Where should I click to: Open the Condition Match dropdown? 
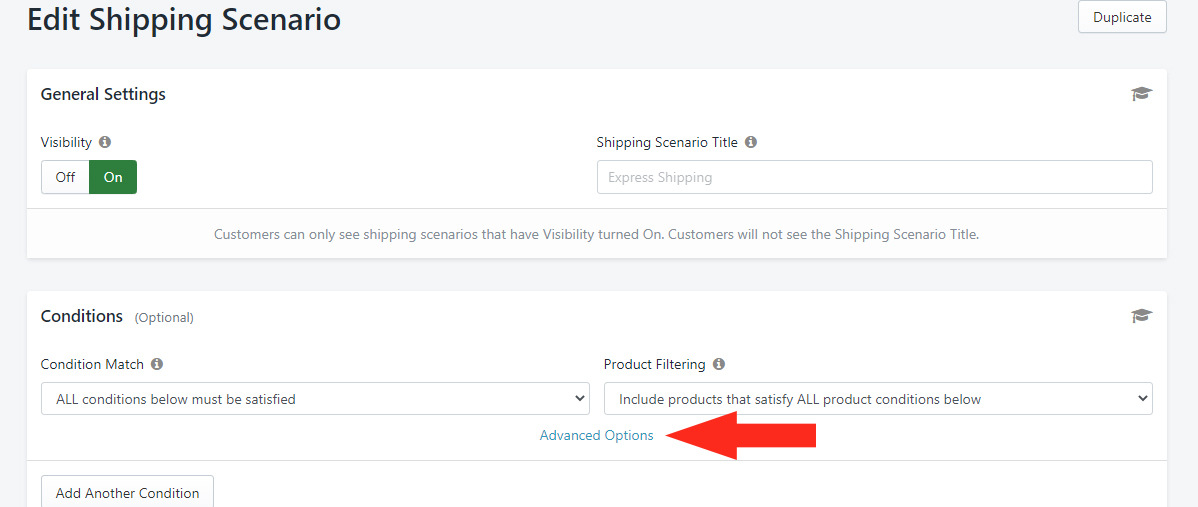(x=315, y=399)
